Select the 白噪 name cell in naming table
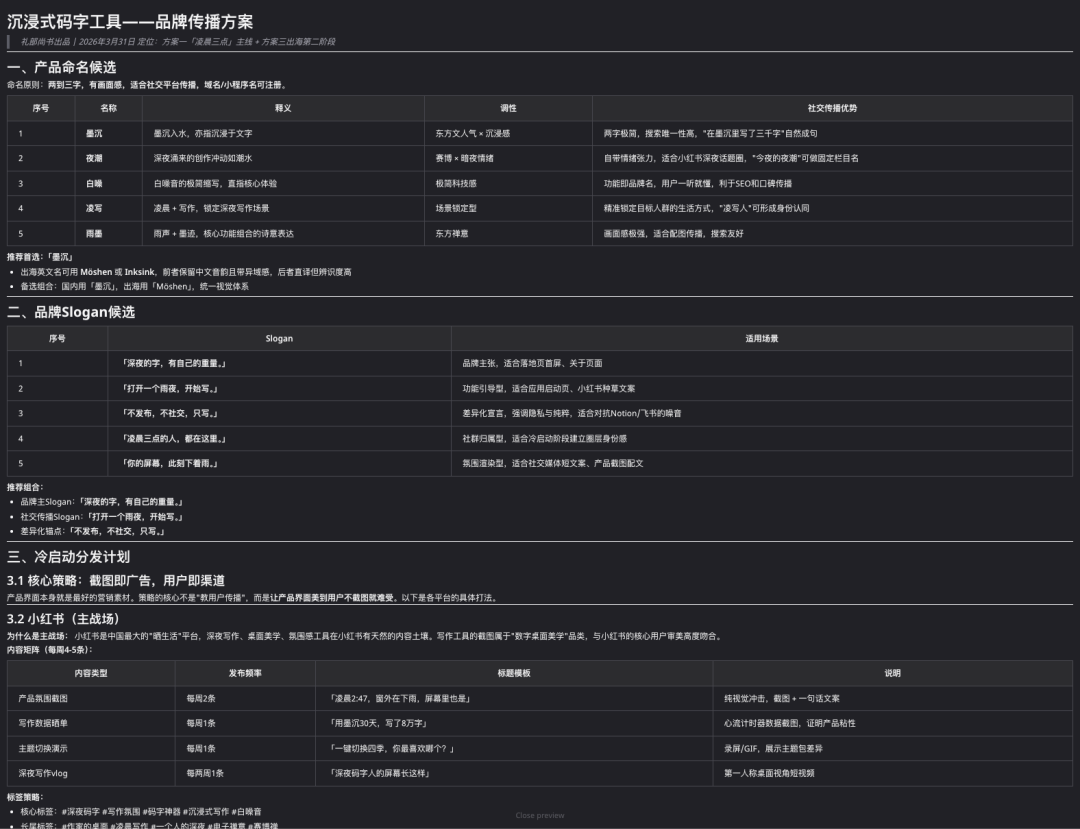The width and height of the screenshot is (1080, 829). (x=94, y=183)
